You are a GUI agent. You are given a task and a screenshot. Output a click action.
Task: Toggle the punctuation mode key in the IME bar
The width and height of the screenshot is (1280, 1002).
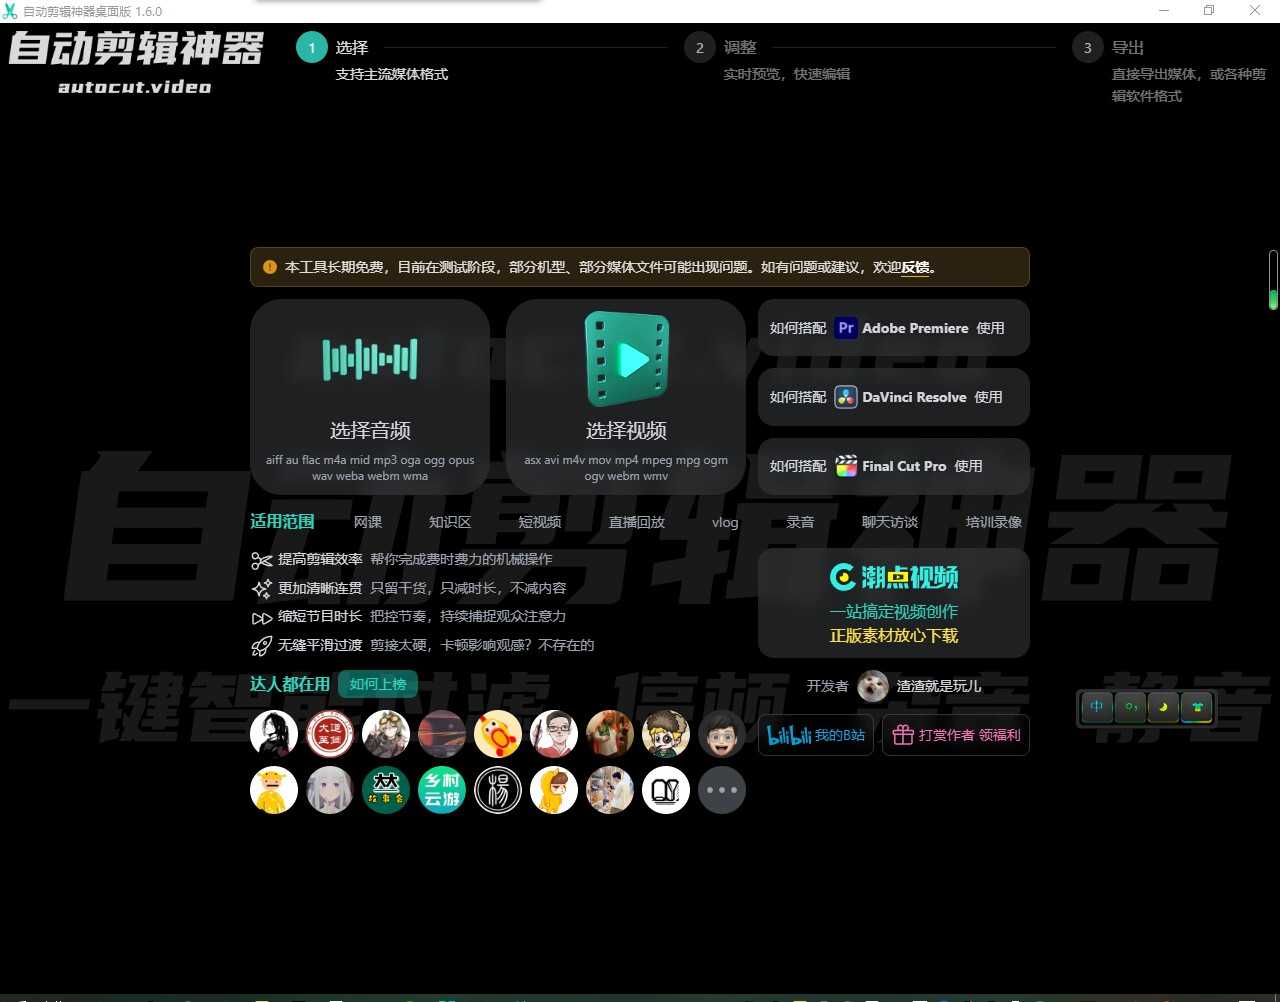(x=1130, y=707)
